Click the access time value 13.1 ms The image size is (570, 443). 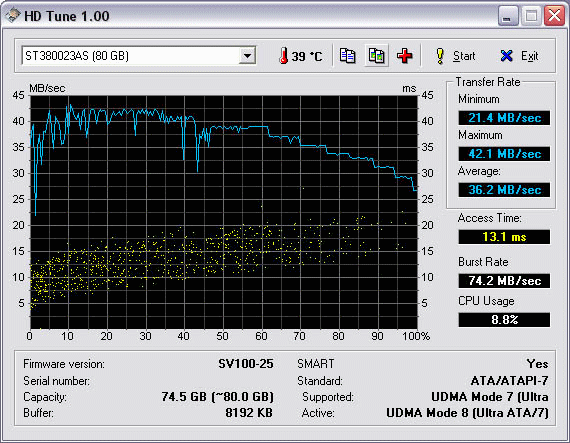click(504, 237)
